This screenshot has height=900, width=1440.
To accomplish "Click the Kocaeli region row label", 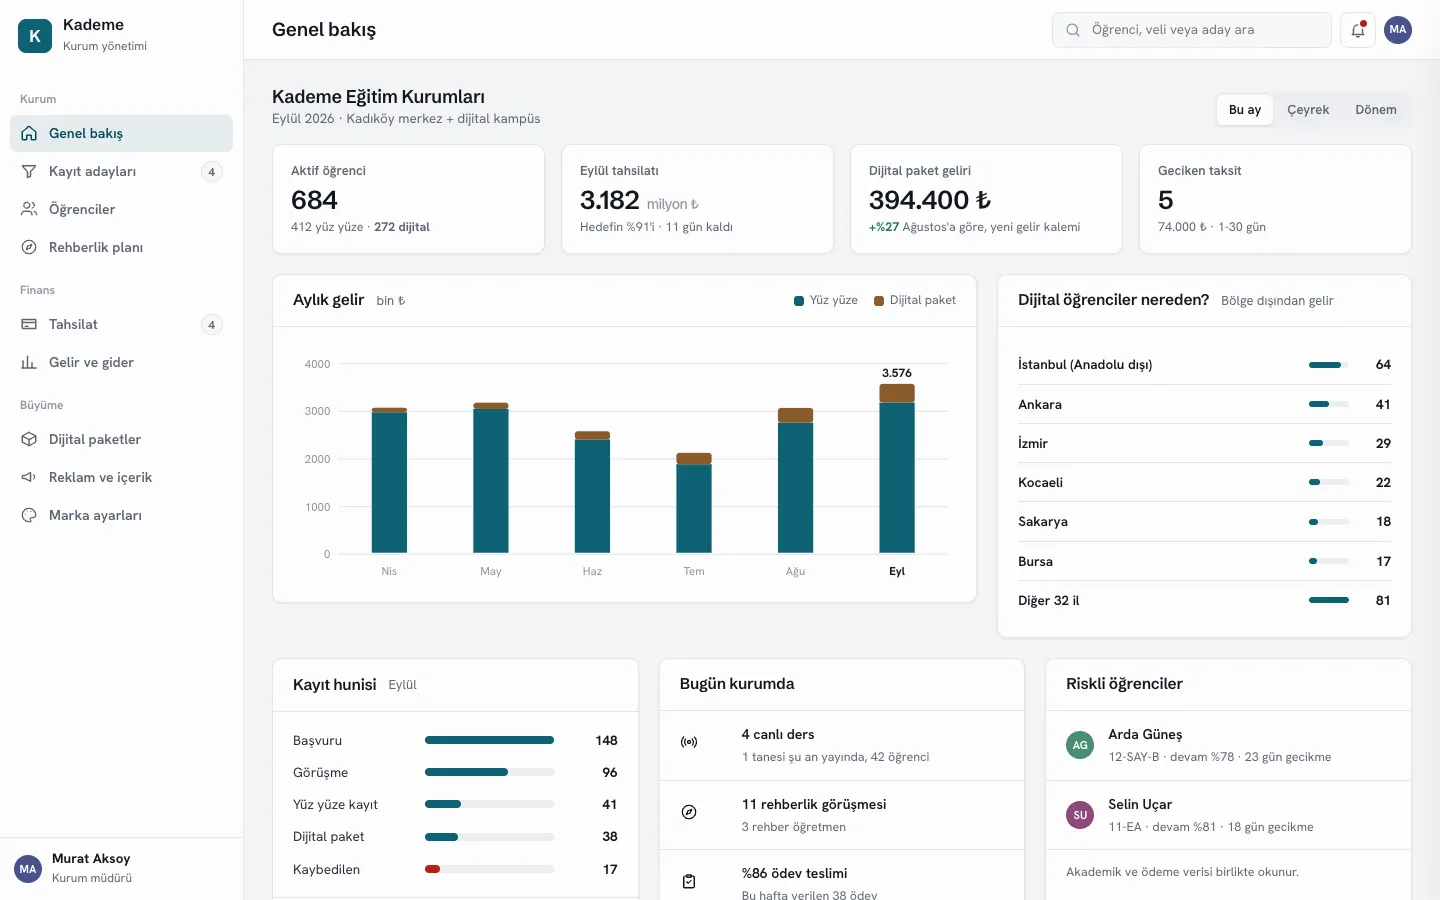I will tap(1040, 482).
